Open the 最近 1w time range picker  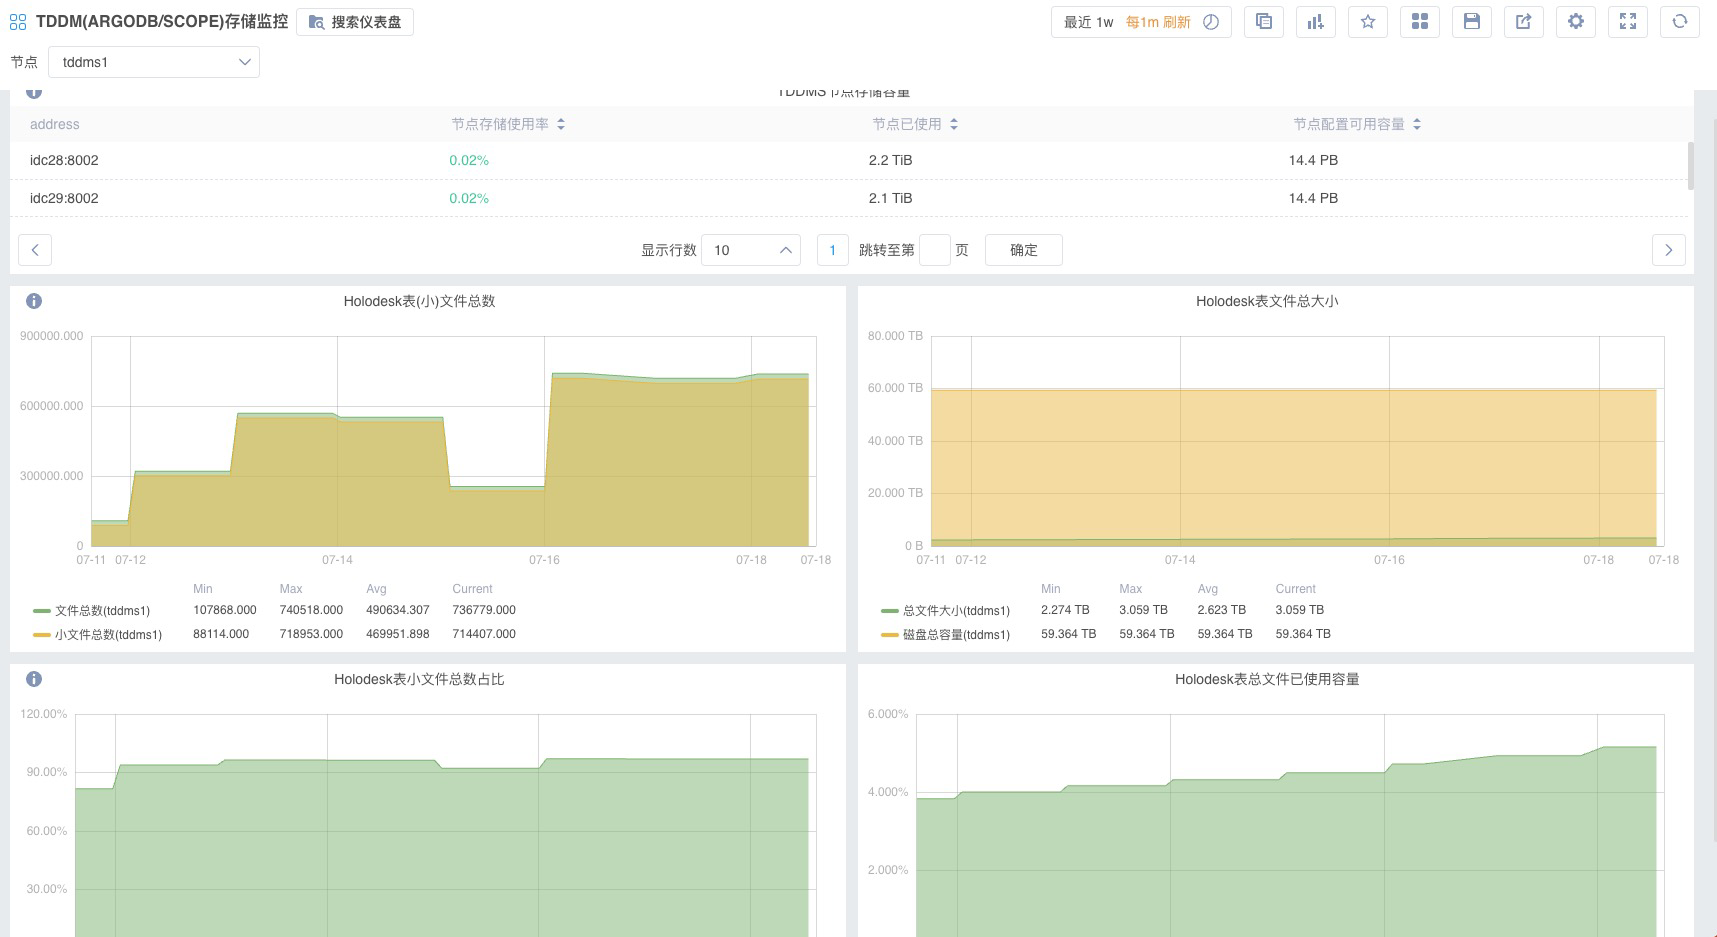(x=1089, y=22)
